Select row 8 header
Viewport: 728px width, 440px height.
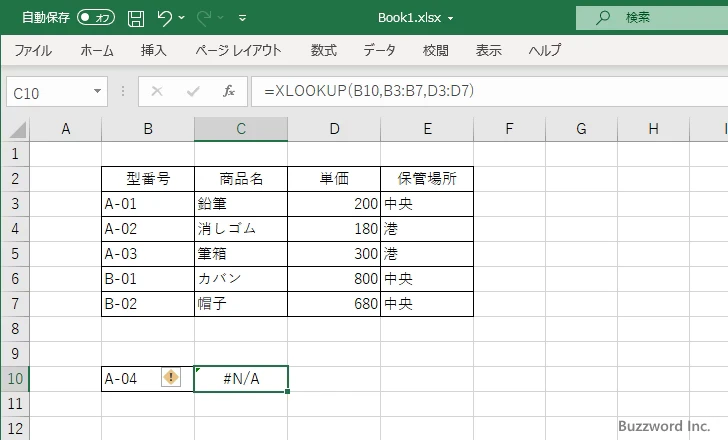coord(15,329)
